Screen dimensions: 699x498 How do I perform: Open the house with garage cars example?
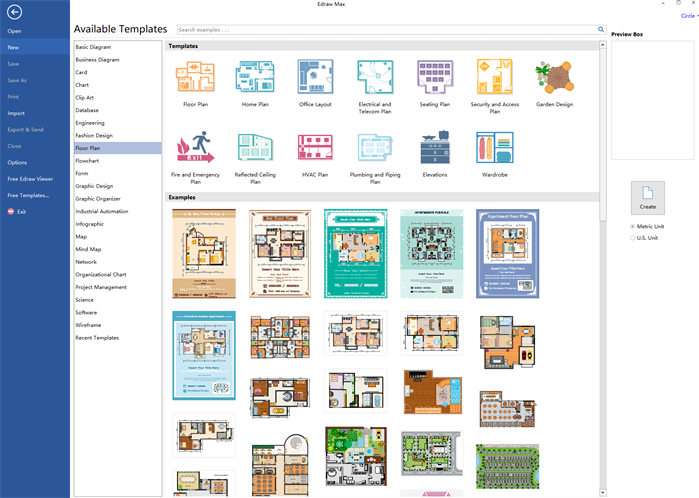pyautogui.click(x=507, y=342)
